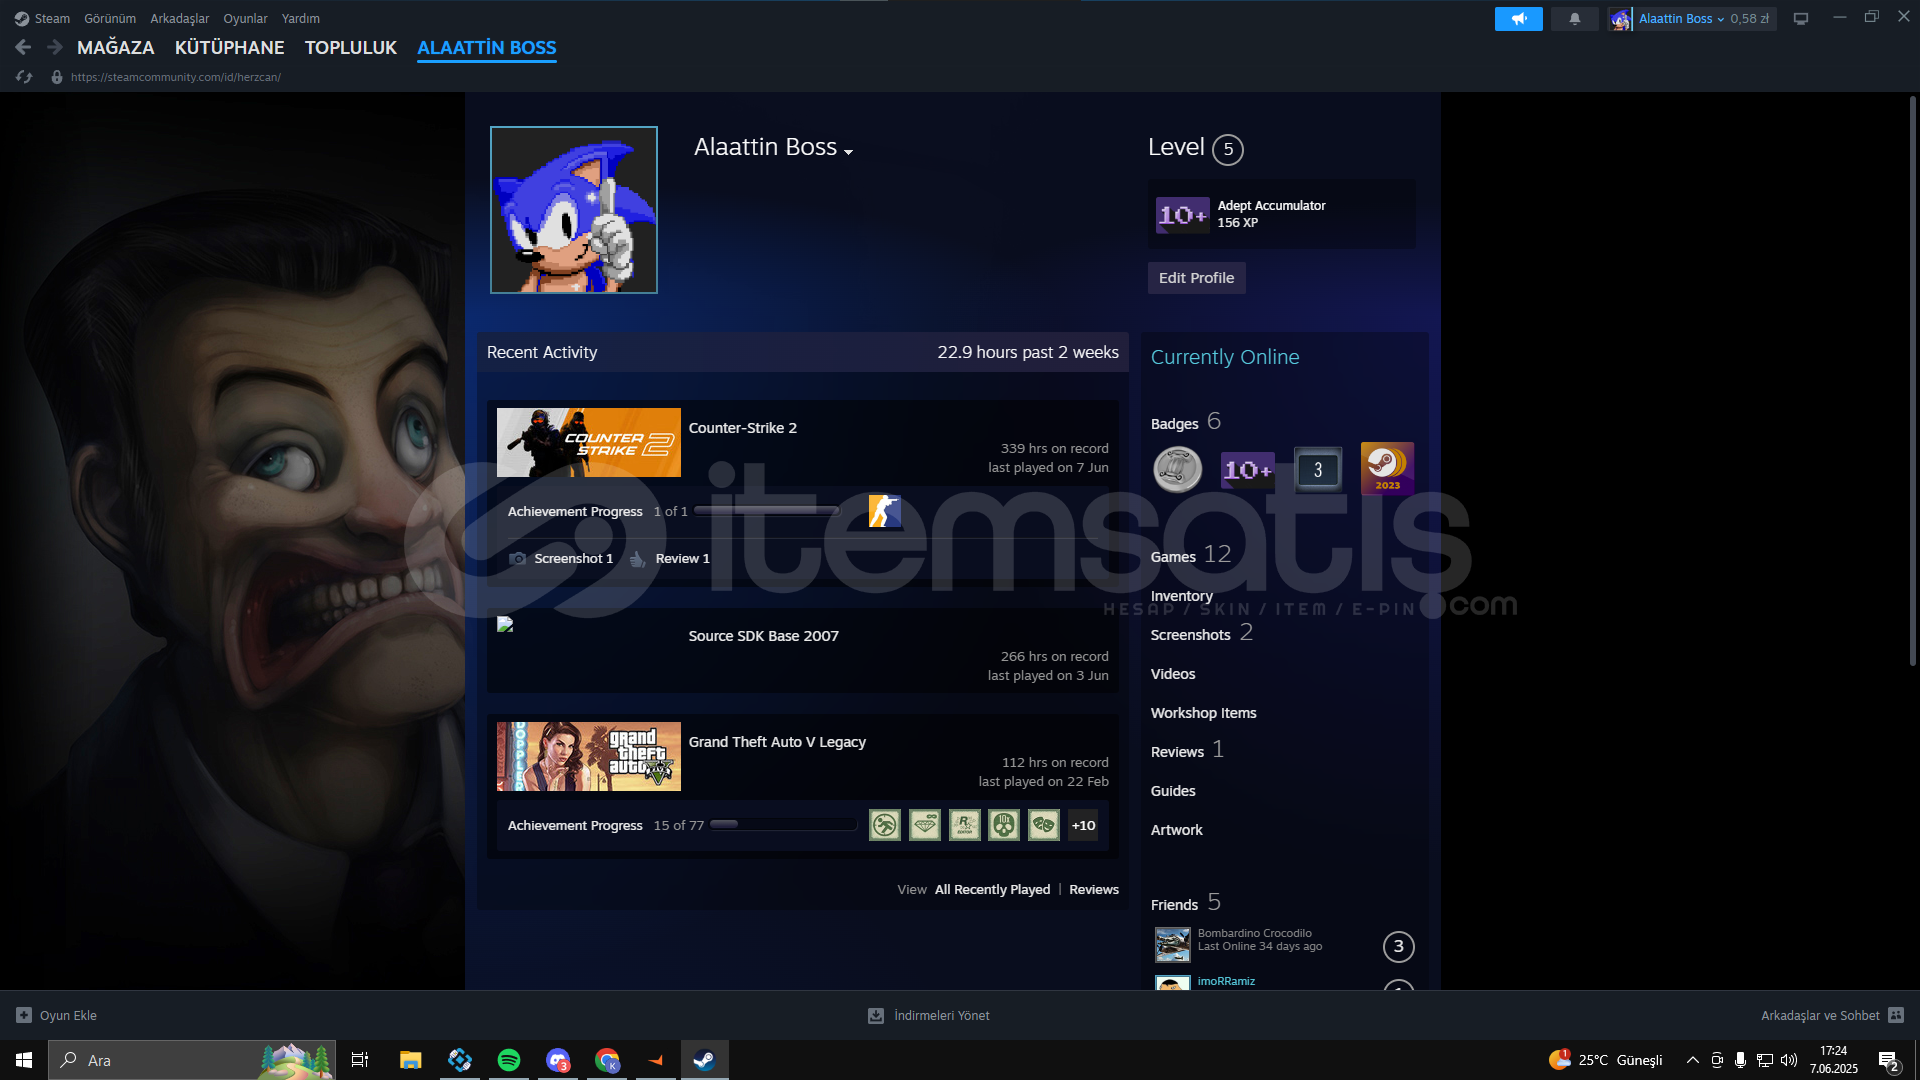Click the Steam Awards 2023 badge
1920x1080 pixels.
click(x=1387, y=469)
